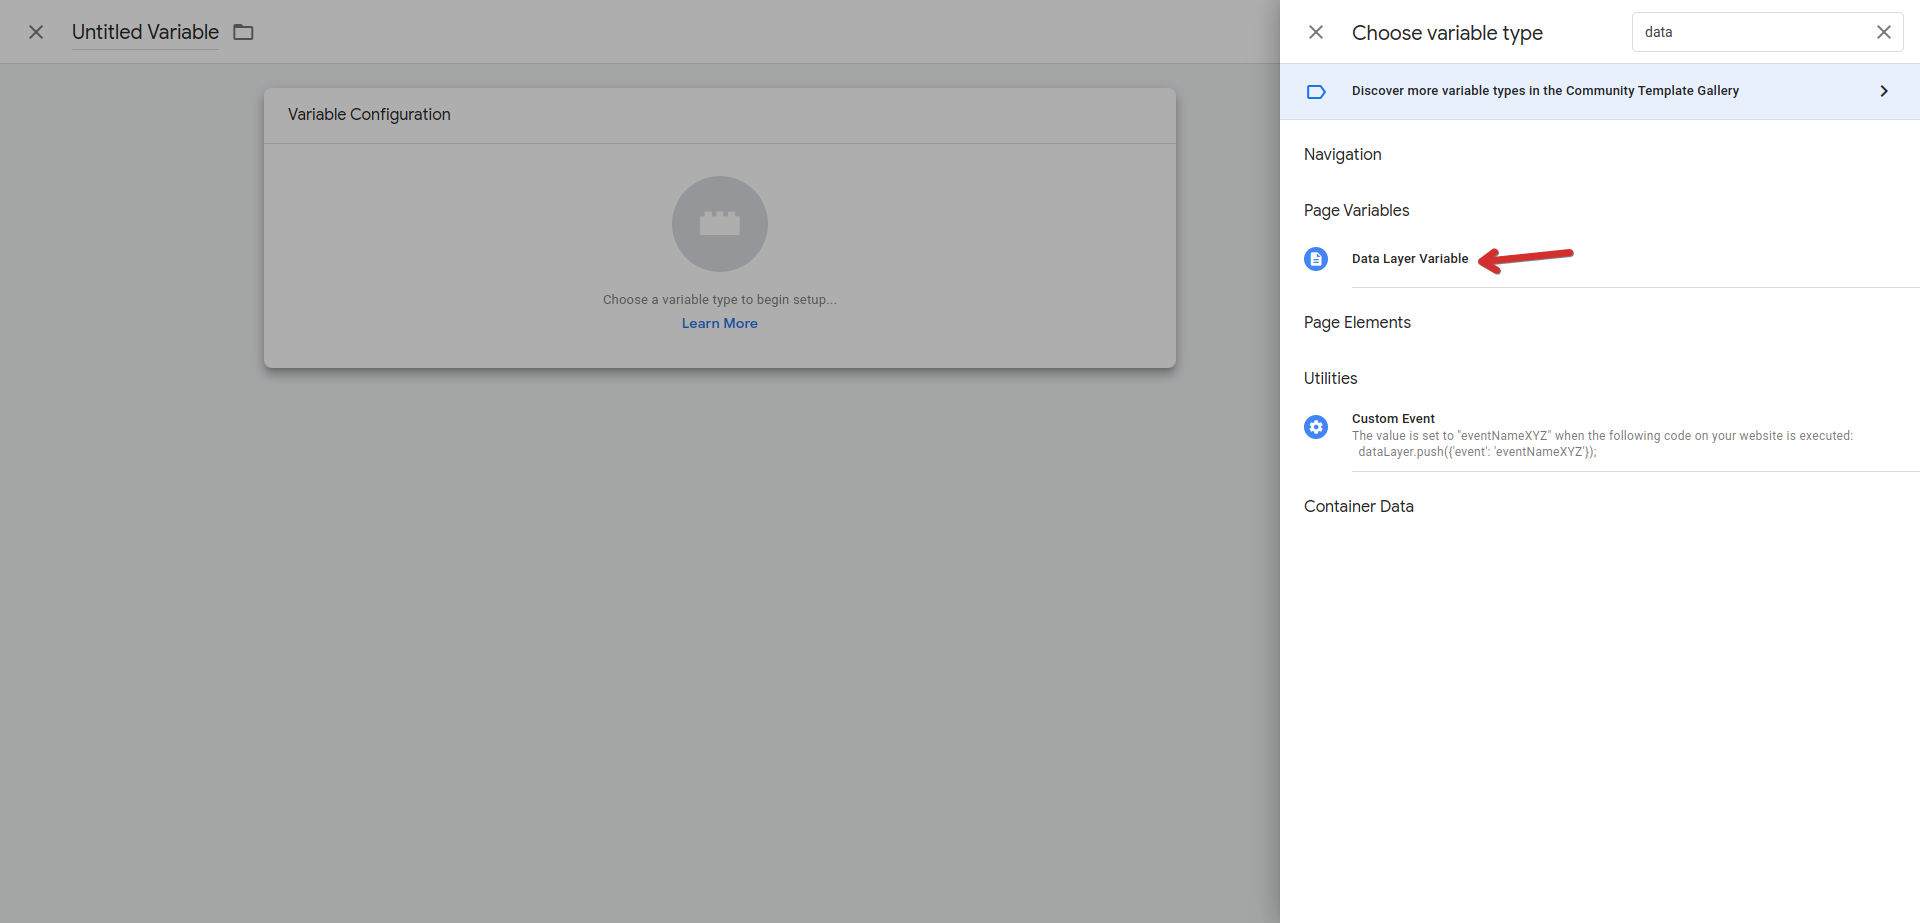
Task: Click the Container Data section heading
Action: [x=1358, y=506]
